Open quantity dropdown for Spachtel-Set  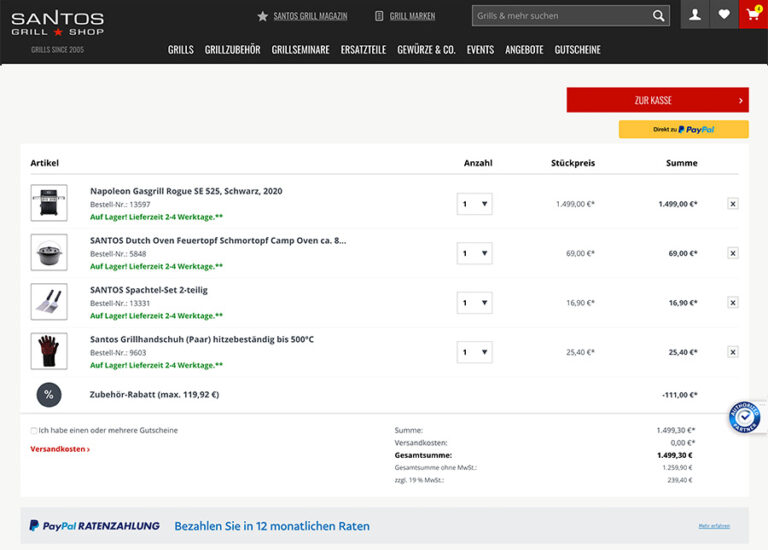point(475,303)
